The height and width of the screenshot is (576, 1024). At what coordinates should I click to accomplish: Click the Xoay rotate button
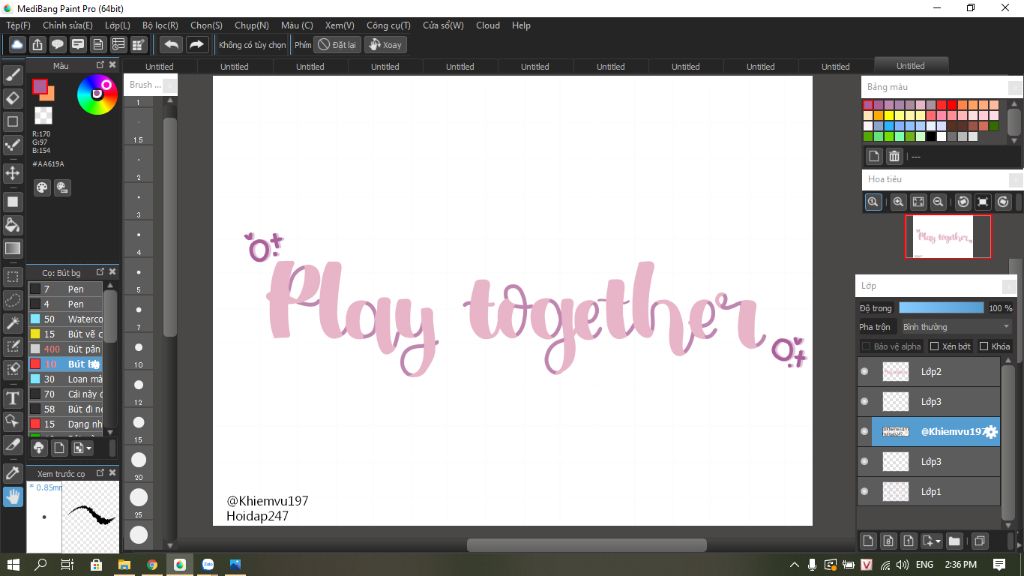(385, 44)
